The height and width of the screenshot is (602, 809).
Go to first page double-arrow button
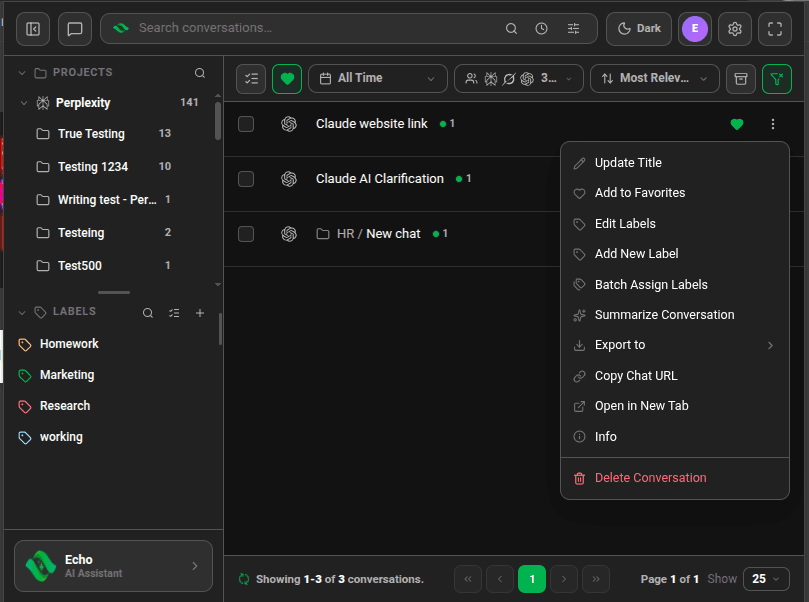(x=467, y=579)
